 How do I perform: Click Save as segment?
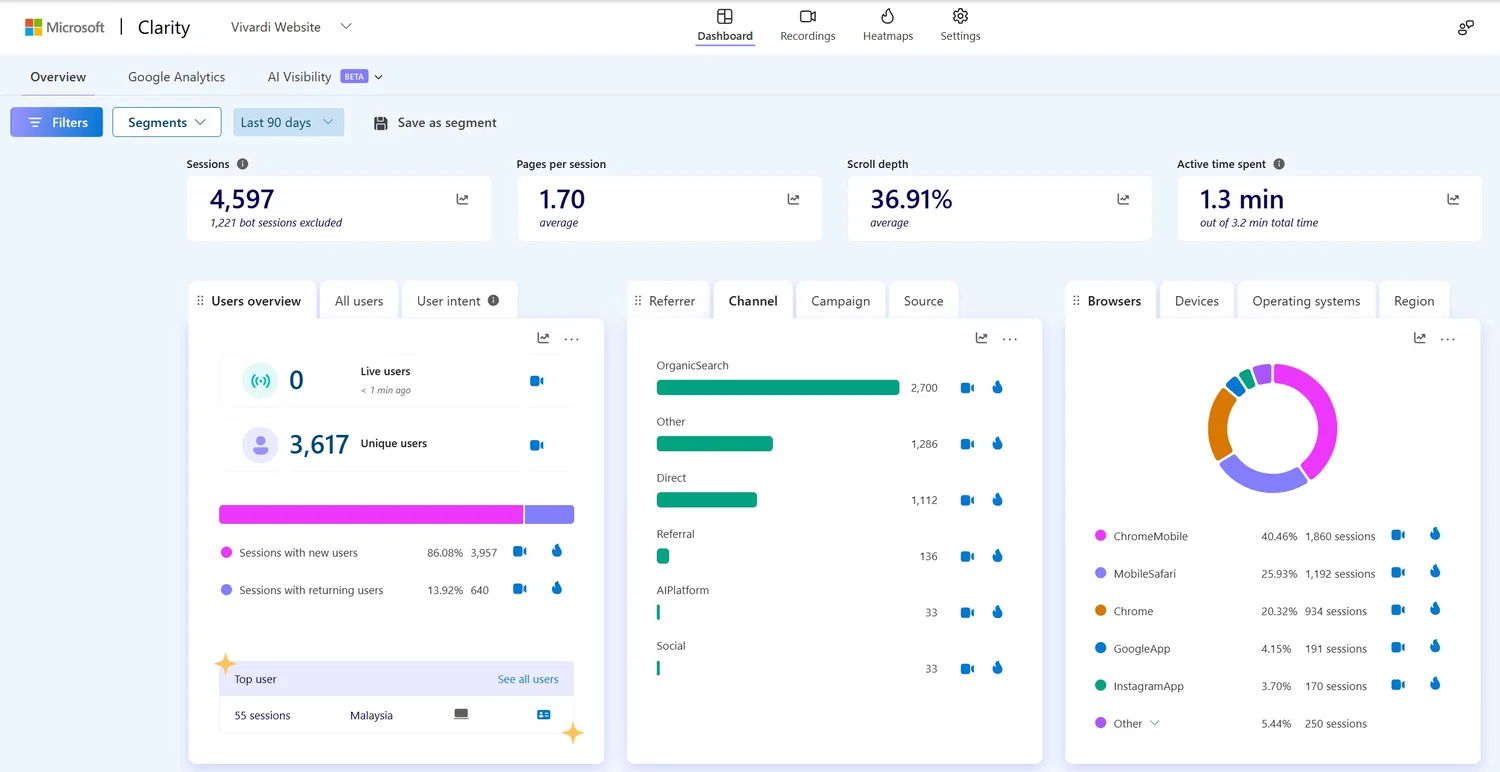(435, 122)
